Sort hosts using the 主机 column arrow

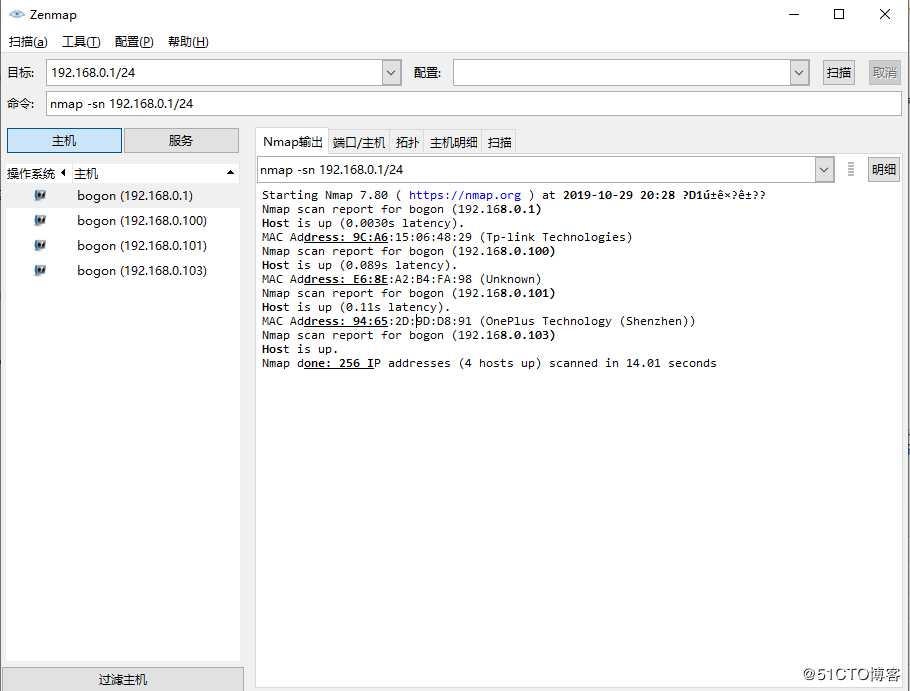[230, 173]
